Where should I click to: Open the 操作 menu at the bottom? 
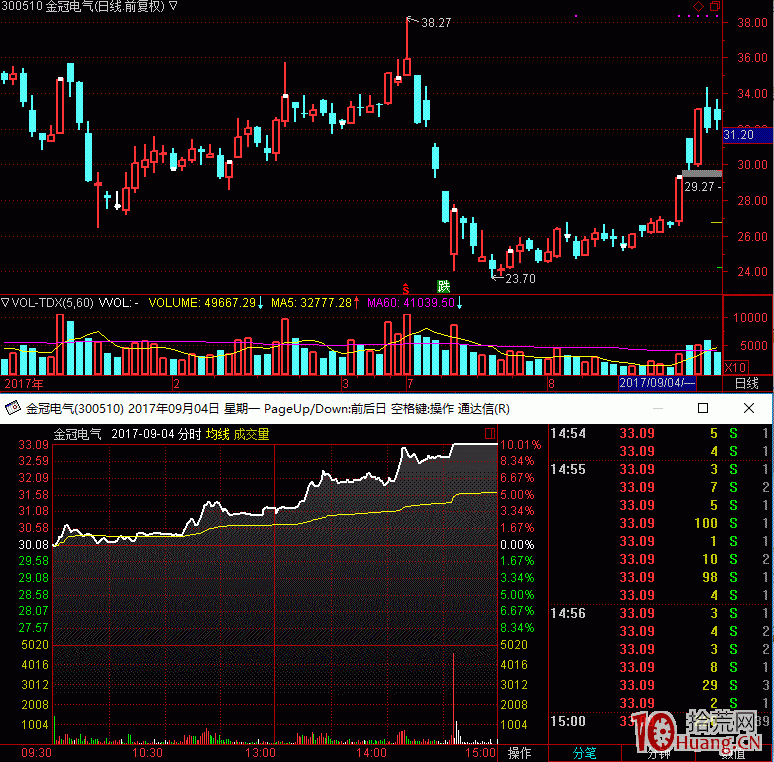coord(519,753)
